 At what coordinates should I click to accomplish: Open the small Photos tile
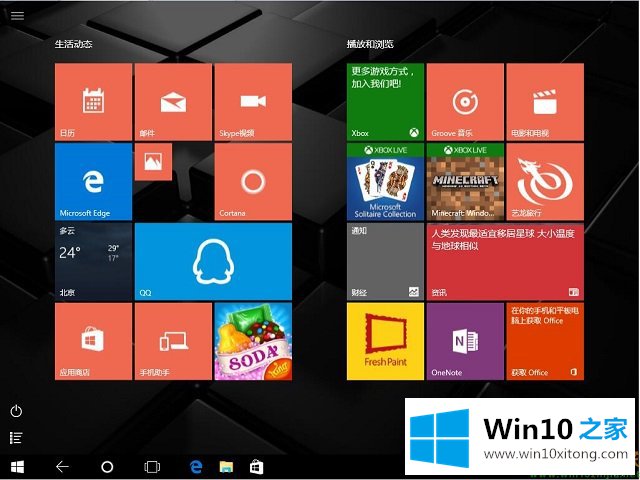point(153,162)
